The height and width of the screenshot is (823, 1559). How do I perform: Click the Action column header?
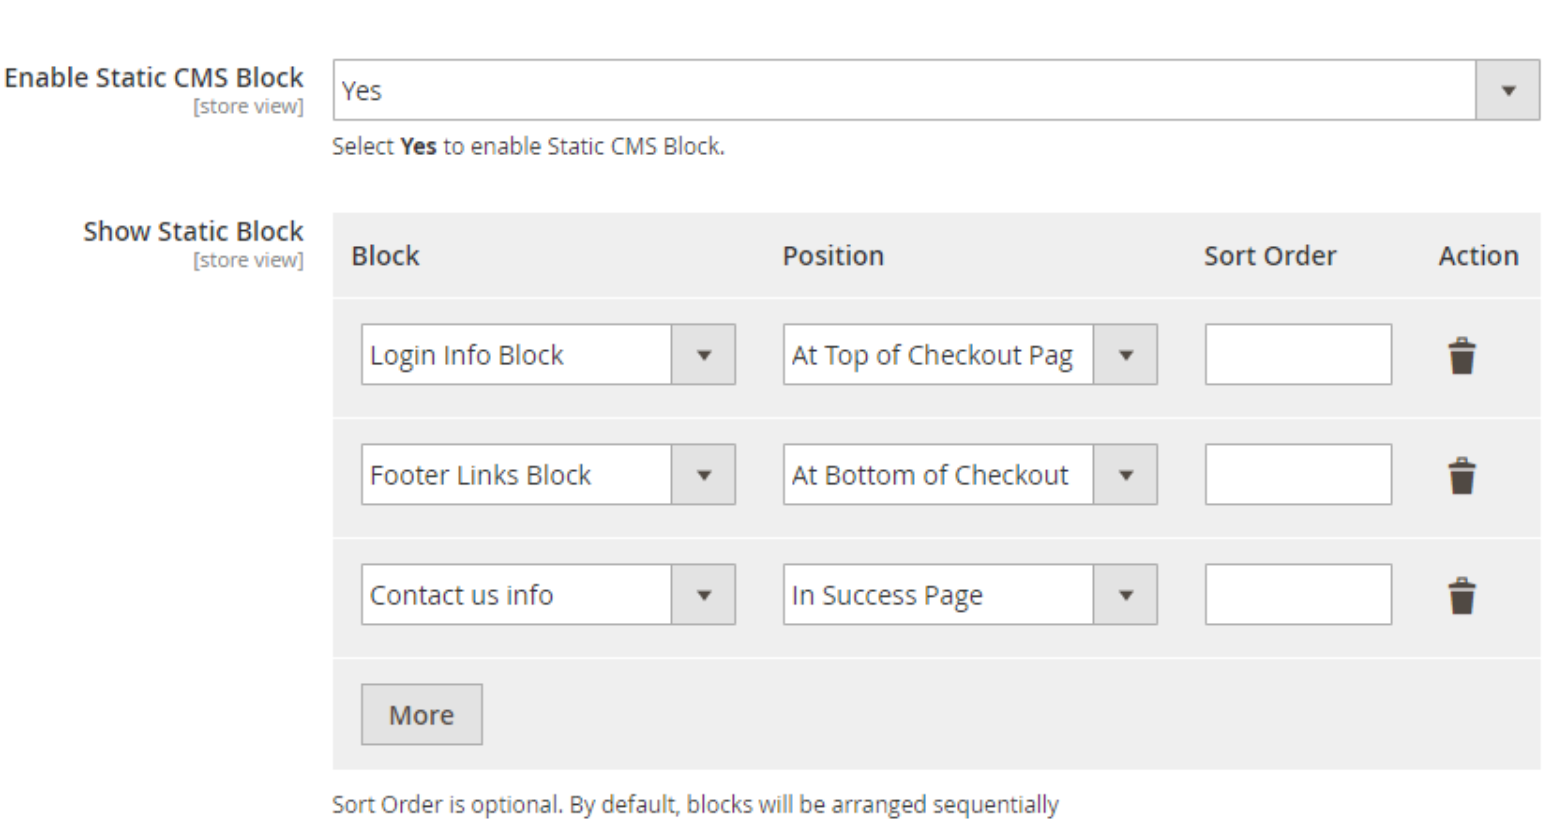pyautogui.click(x=1478, y=256)
